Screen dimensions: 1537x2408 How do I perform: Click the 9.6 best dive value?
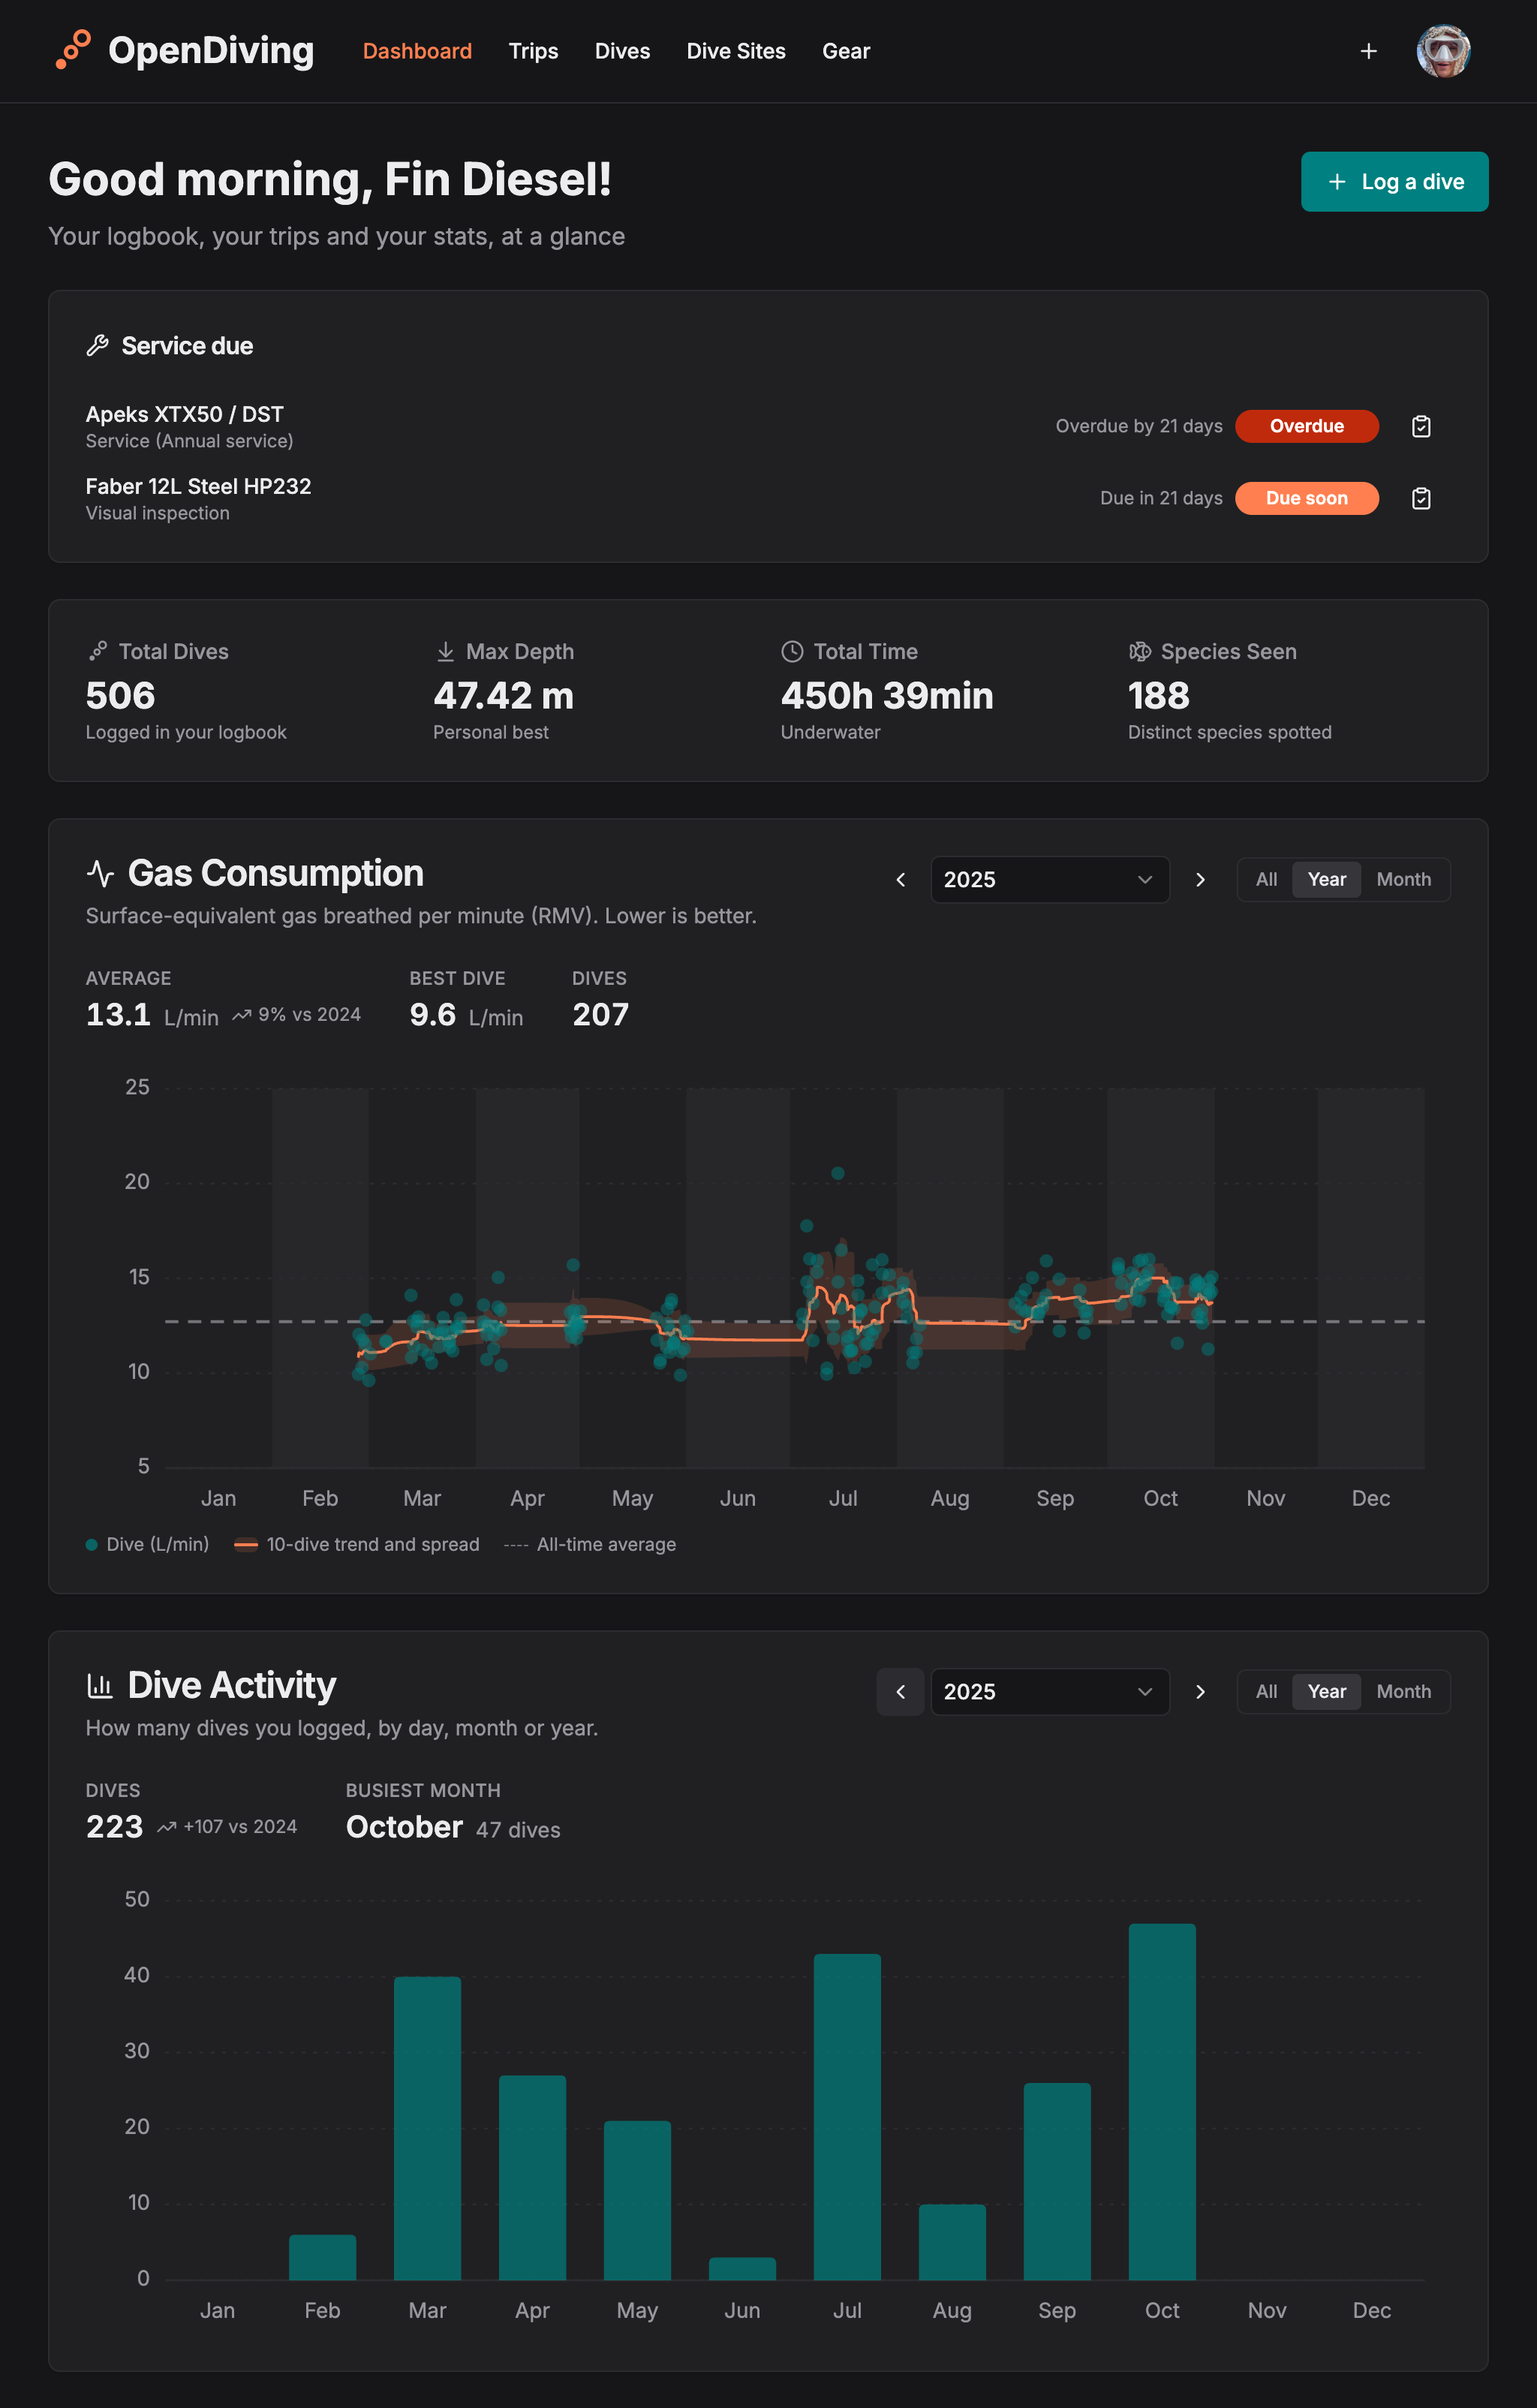coord(433,1015)
